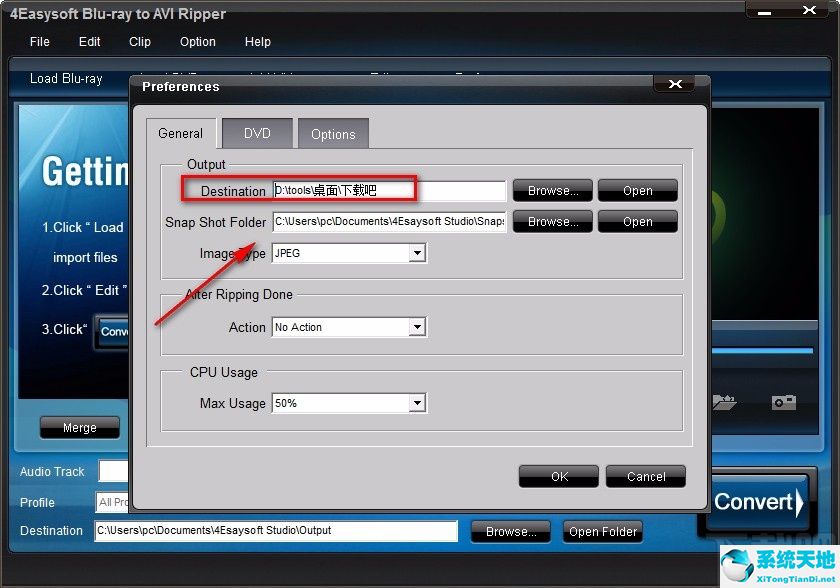Switch to the General tab in Preferences
The width and height of the screenshot is (840, 588).
pos(181,133)
